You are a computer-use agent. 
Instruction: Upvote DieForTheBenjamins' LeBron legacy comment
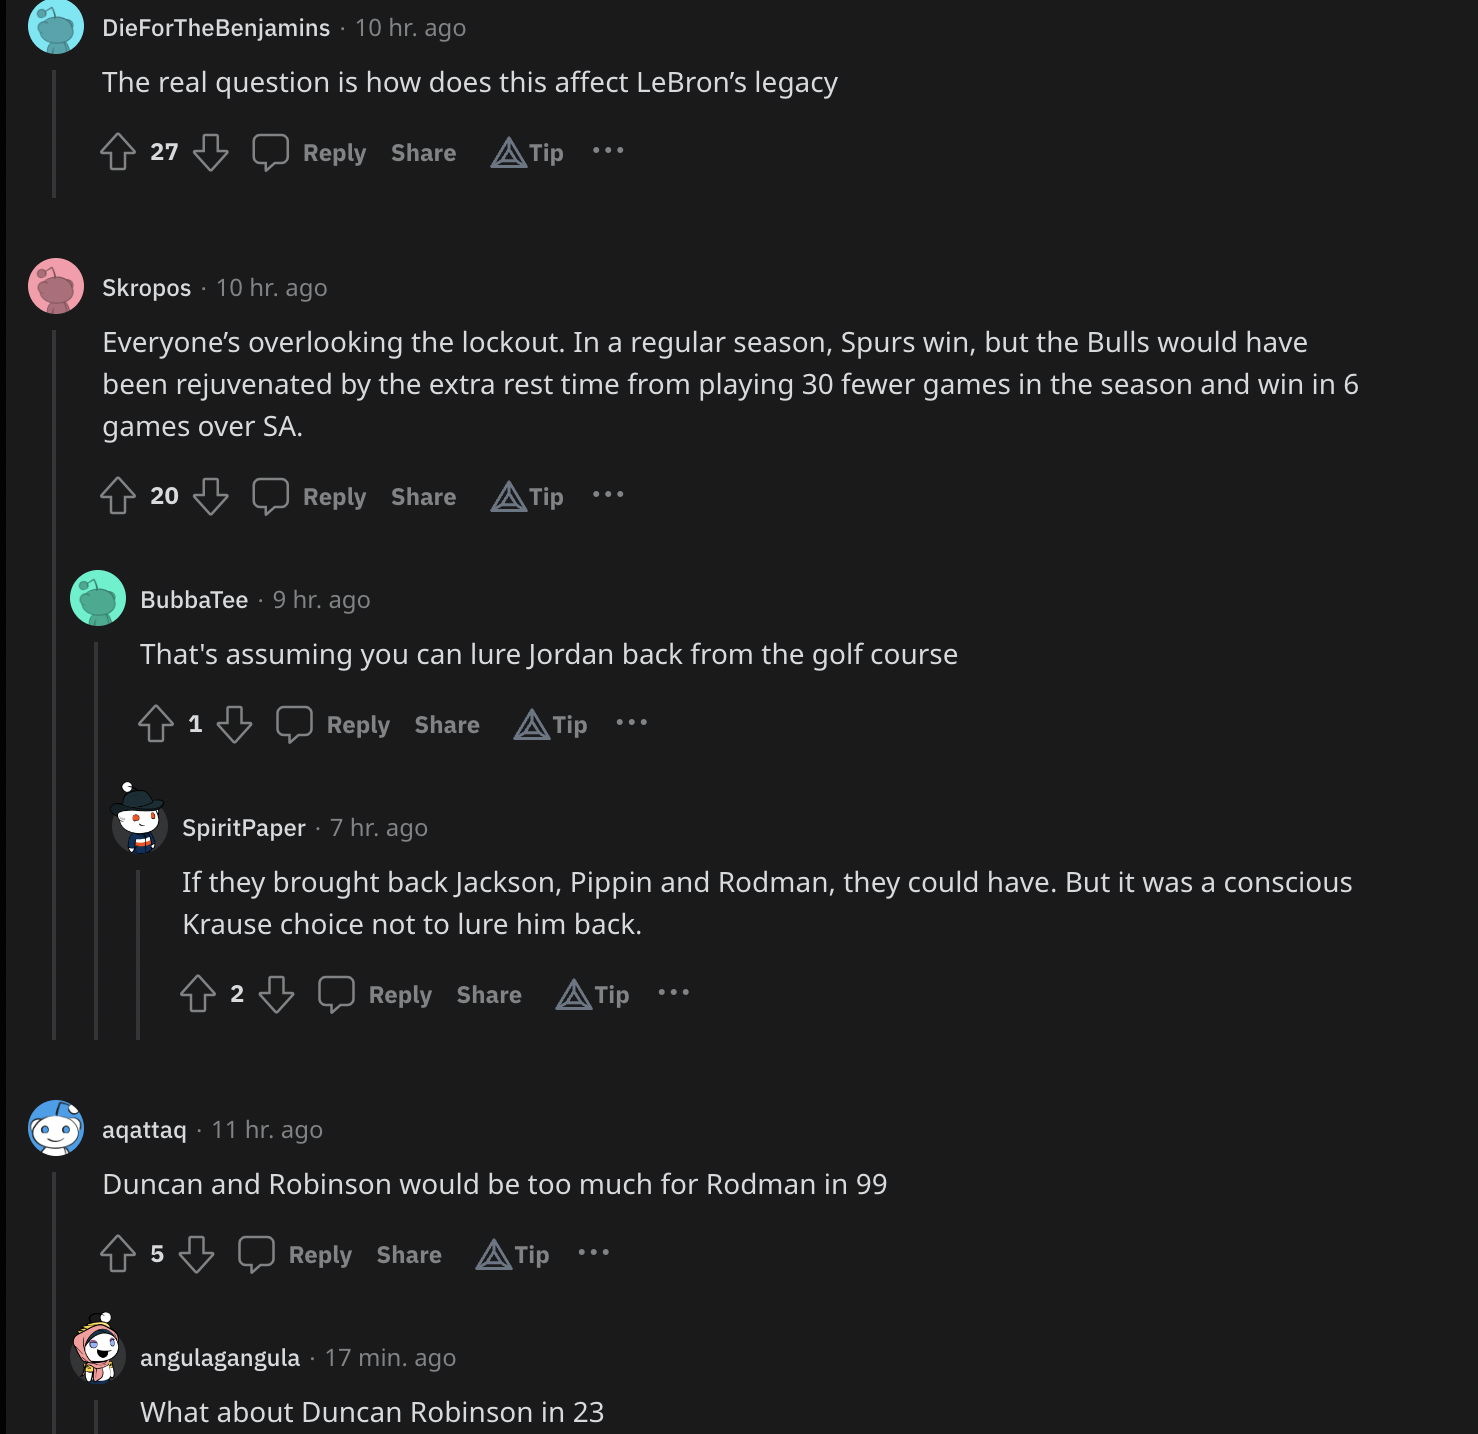pos(118,152)
